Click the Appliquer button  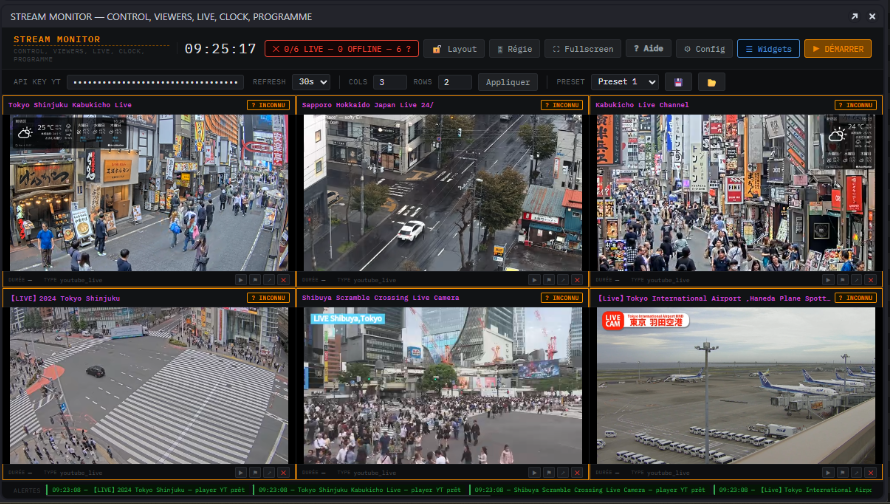[x=507, y=82]
